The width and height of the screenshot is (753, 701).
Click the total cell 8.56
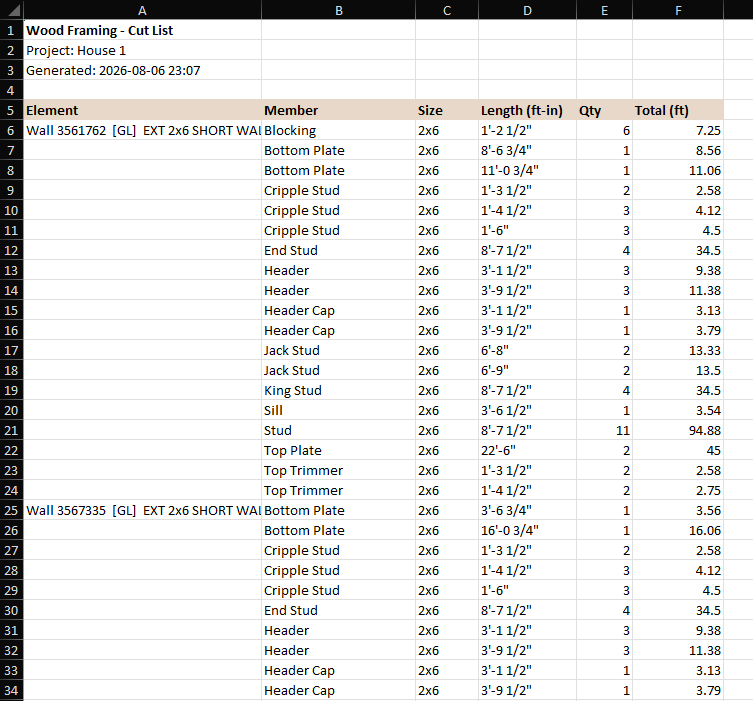pos(678,150)
